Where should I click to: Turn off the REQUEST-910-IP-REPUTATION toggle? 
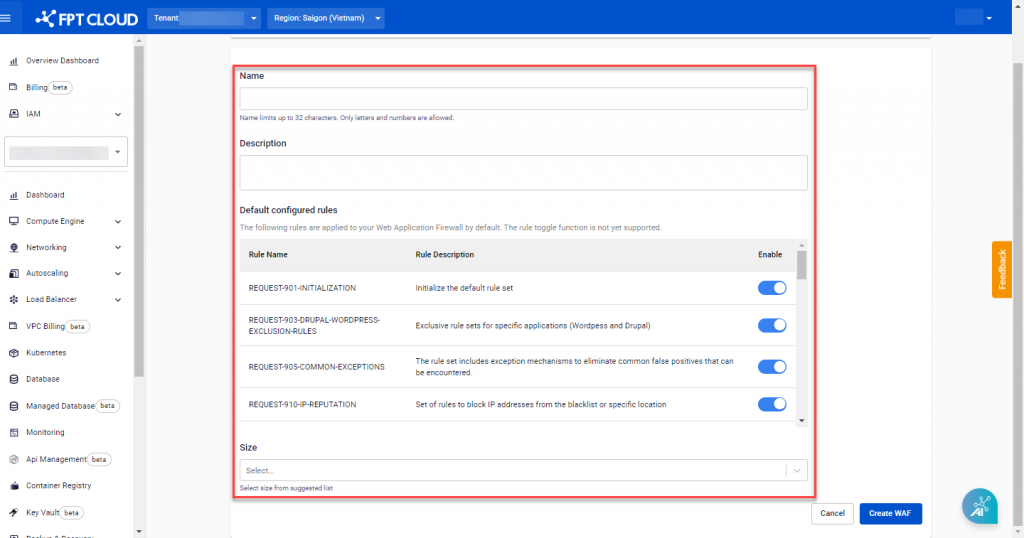(x=772, y=404)
